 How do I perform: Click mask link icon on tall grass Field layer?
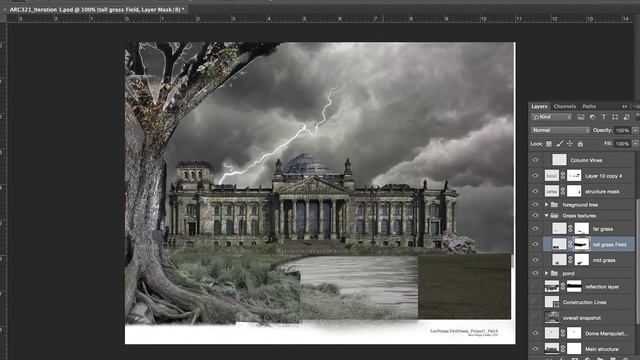point(571,244)
